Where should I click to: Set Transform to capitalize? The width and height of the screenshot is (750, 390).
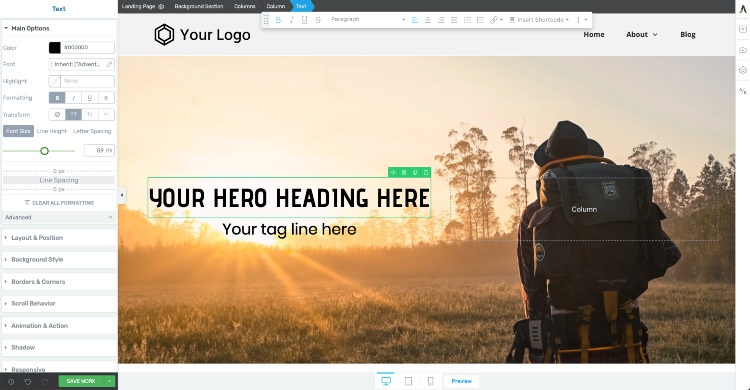tap(89, 114)
